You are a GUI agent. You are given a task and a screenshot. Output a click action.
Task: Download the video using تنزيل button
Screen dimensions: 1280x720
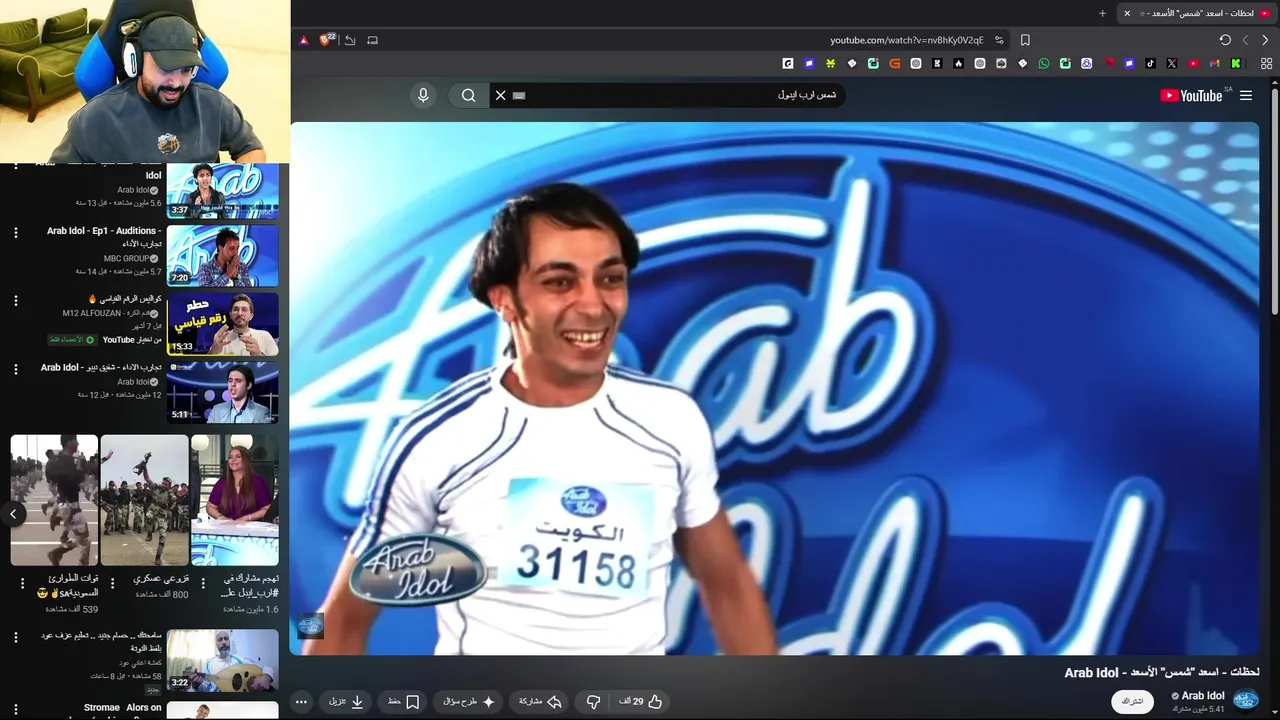tap(347, 702)
